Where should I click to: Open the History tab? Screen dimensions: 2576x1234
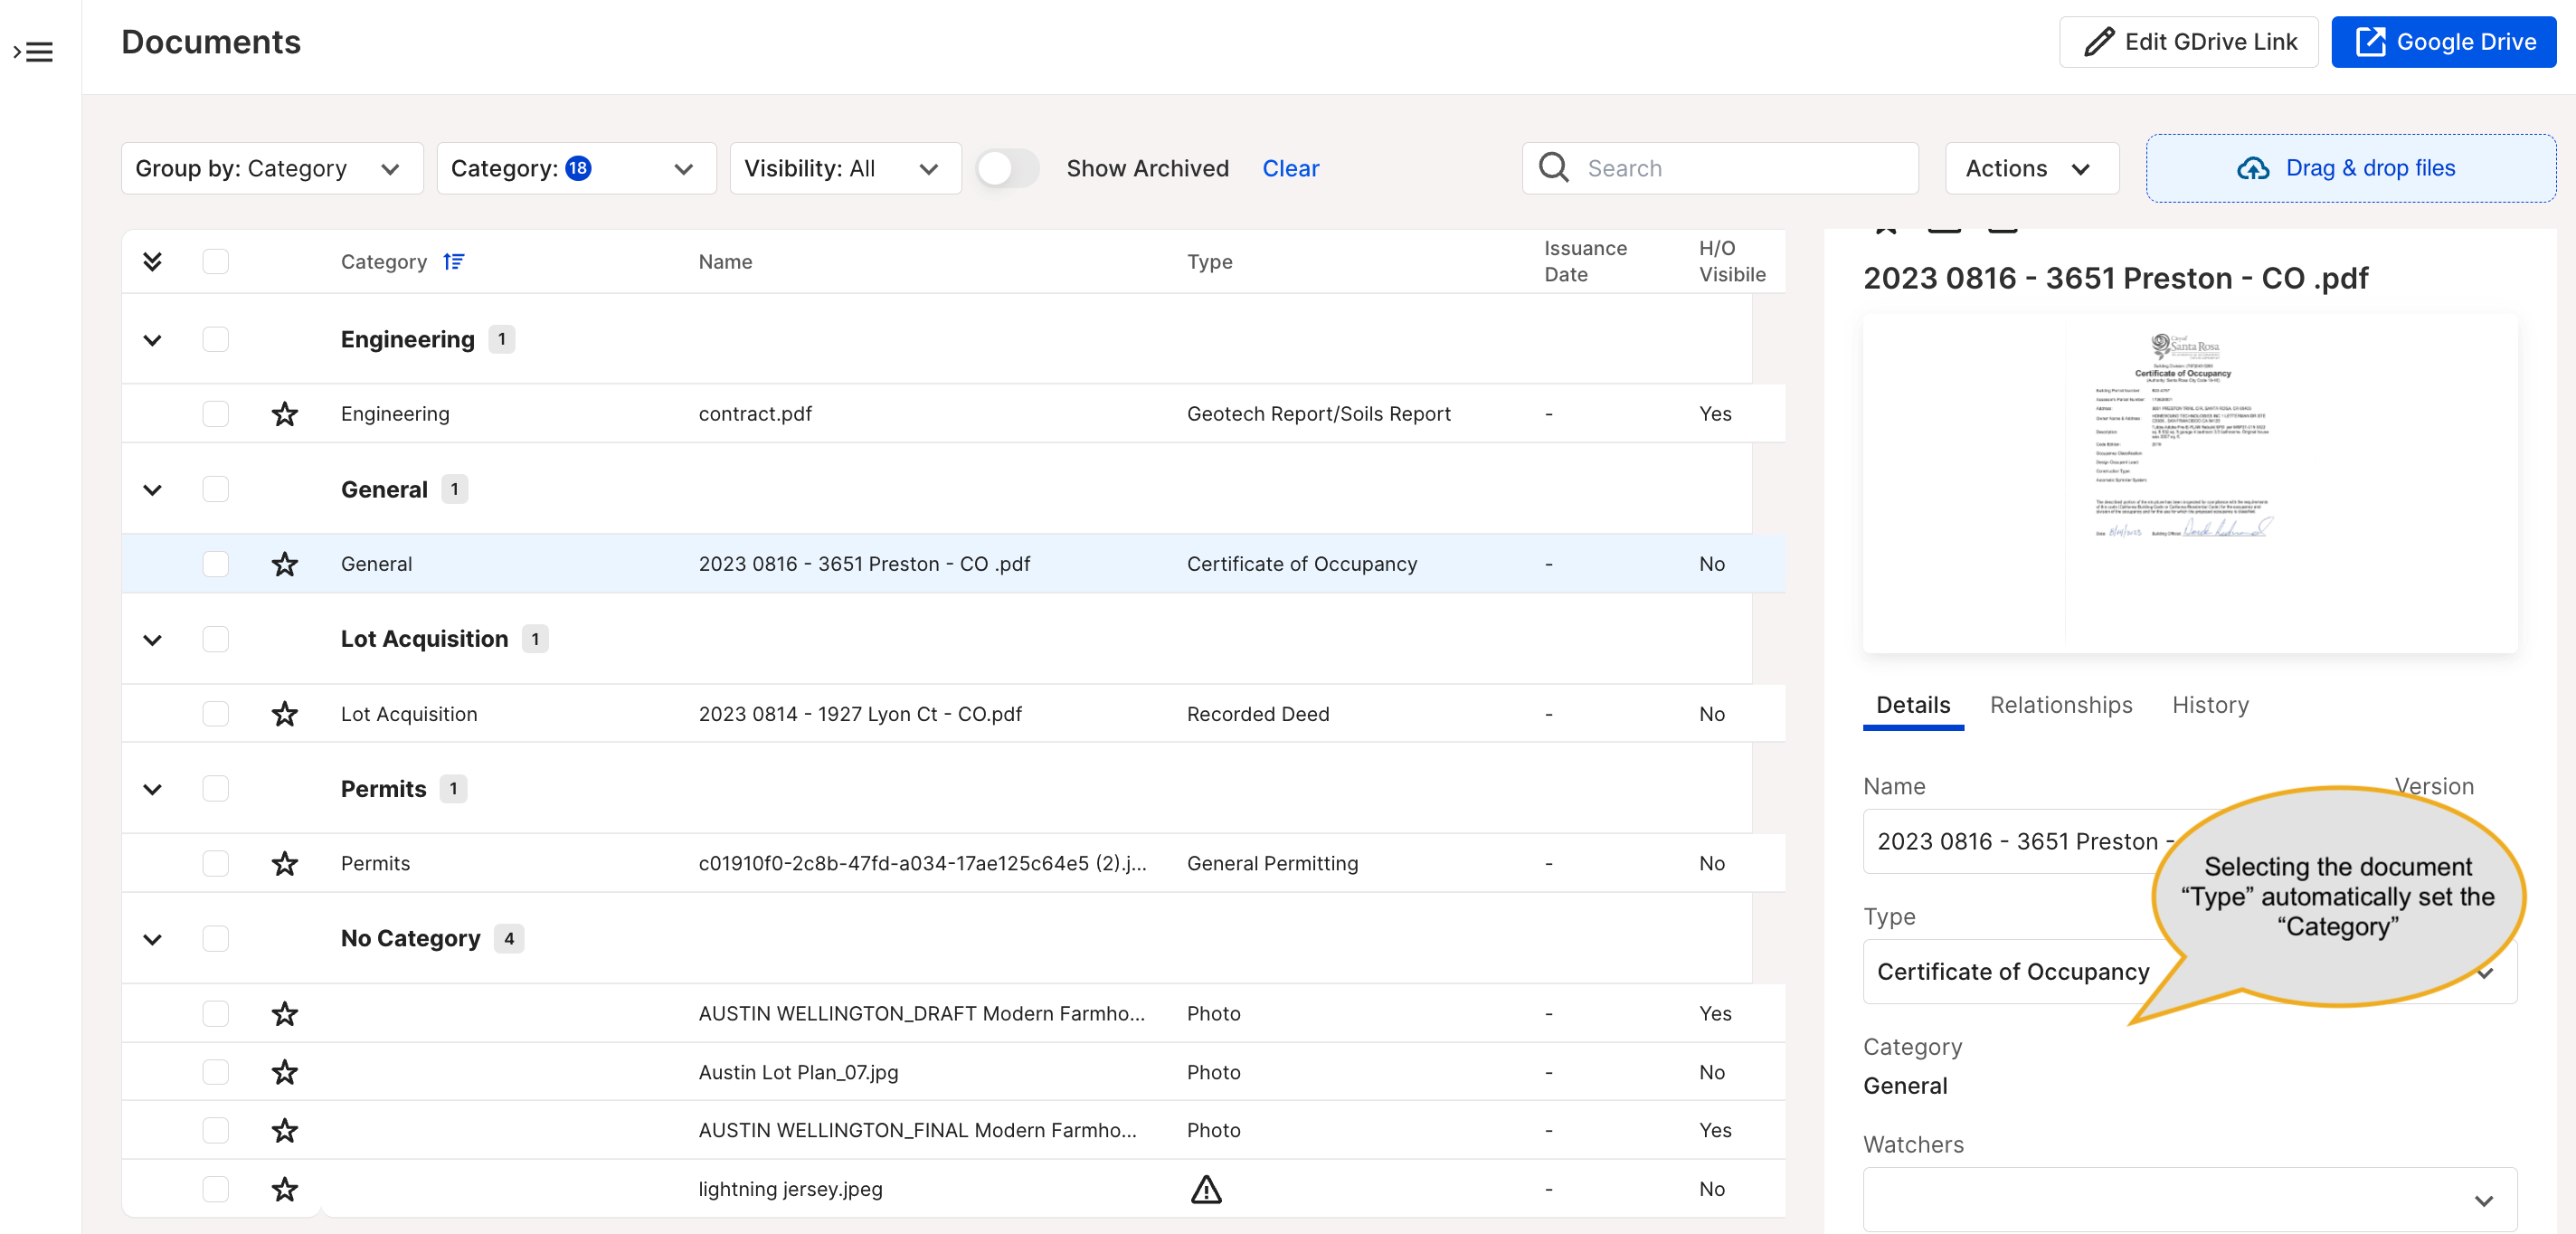[2210, 705]
